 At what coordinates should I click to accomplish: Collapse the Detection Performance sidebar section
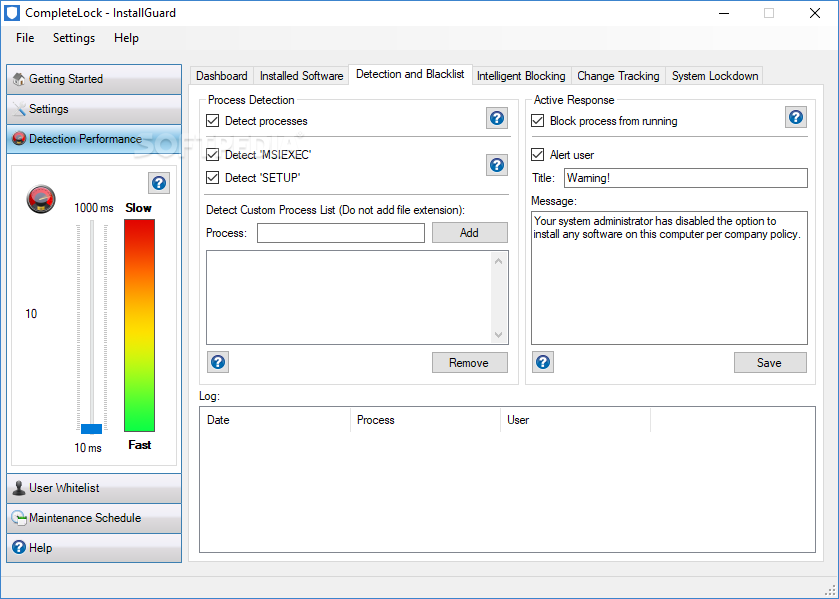[x=94, y=139]
